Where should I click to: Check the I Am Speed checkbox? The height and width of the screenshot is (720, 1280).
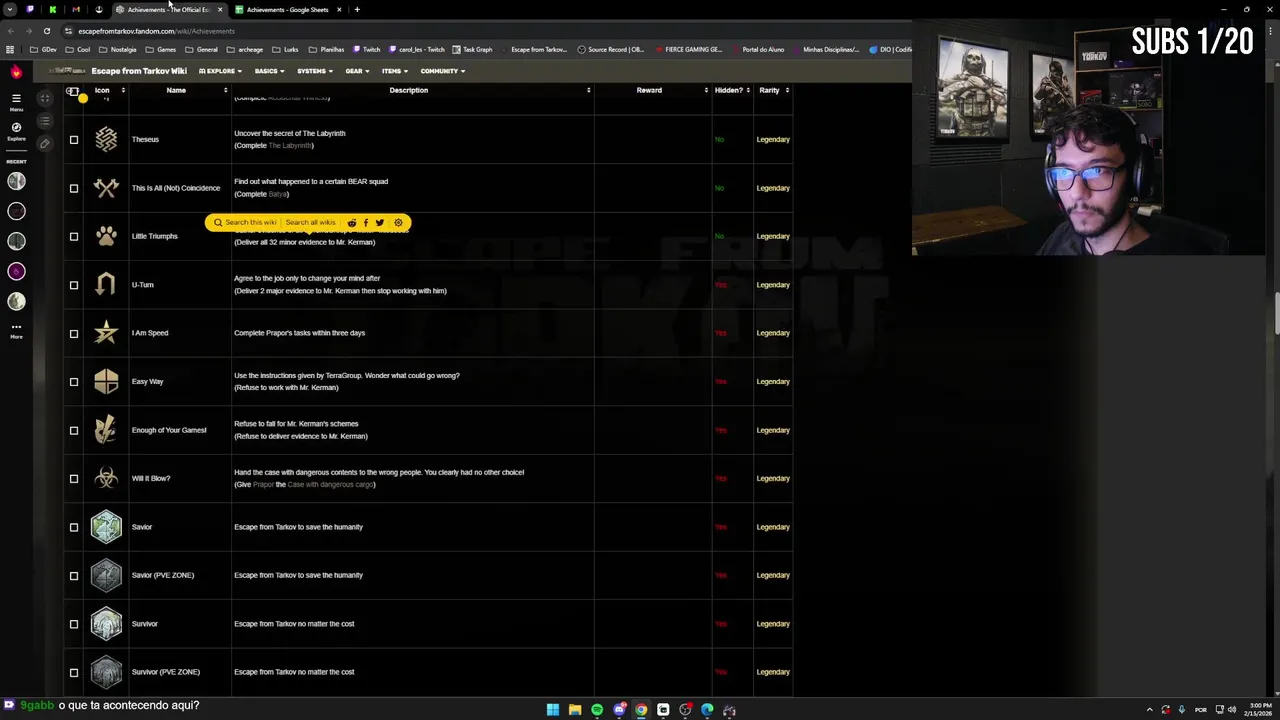click(74, 334)
